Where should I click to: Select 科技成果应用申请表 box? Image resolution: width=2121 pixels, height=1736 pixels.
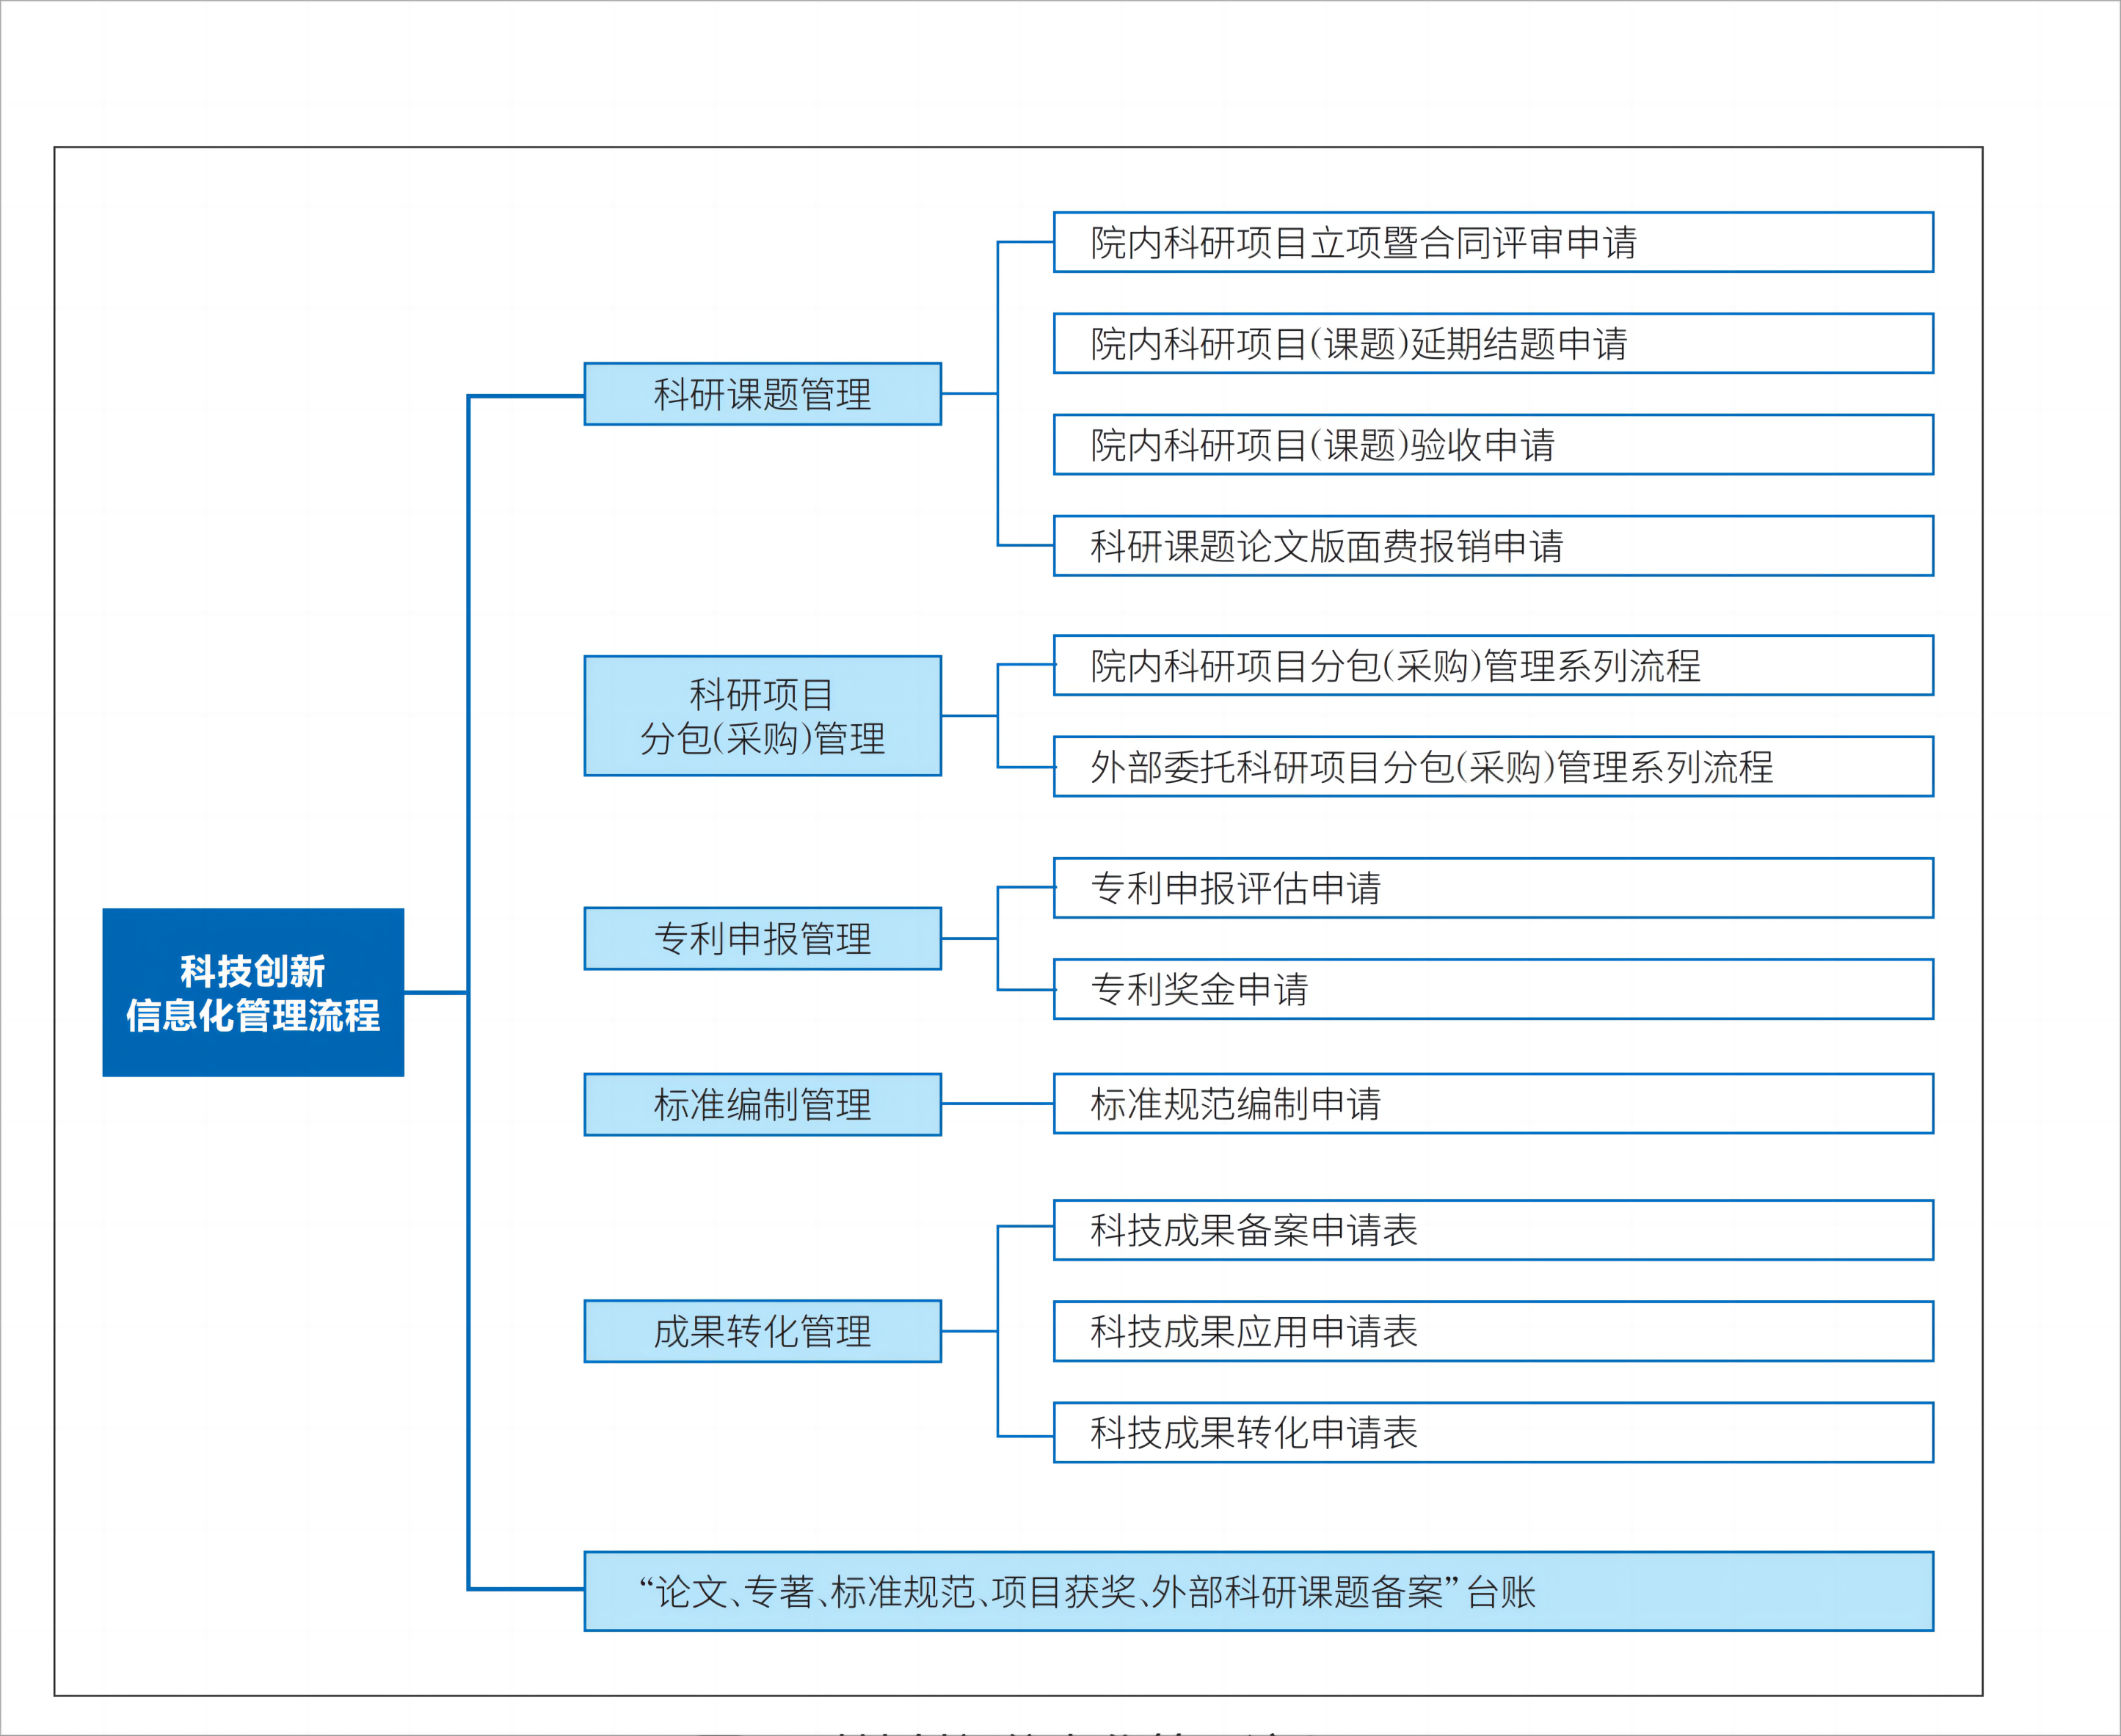pyautogui.click(x=1494, y=1331)
